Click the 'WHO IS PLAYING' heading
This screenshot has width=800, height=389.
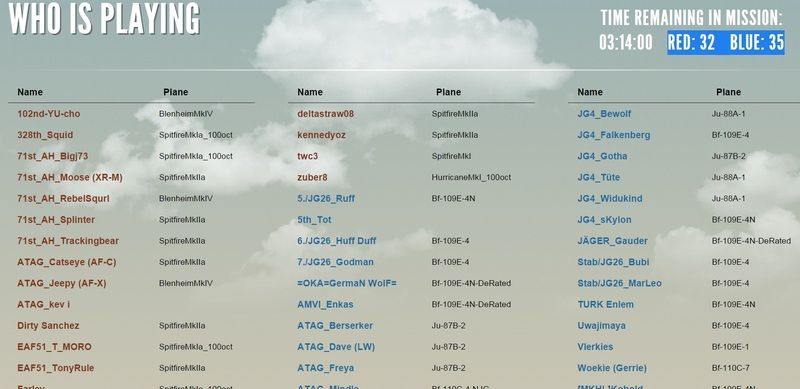104,18
